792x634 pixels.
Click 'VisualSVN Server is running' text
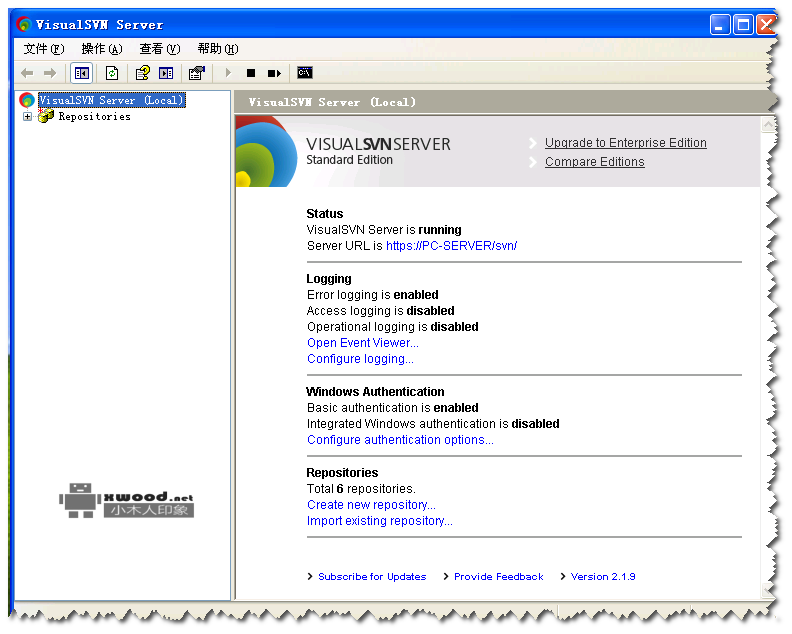tap(384, 230)
